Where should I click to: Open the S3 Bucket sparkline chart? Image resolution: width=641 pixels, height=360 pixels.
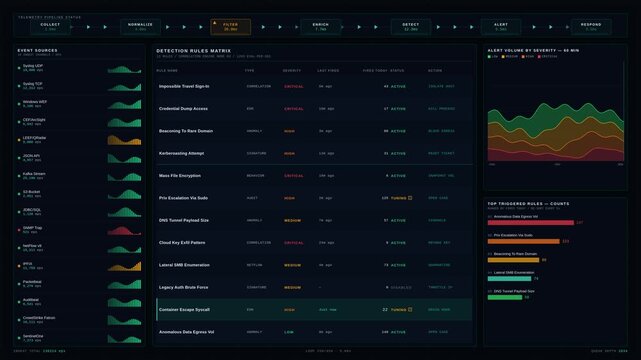click(x=124, y=194)
